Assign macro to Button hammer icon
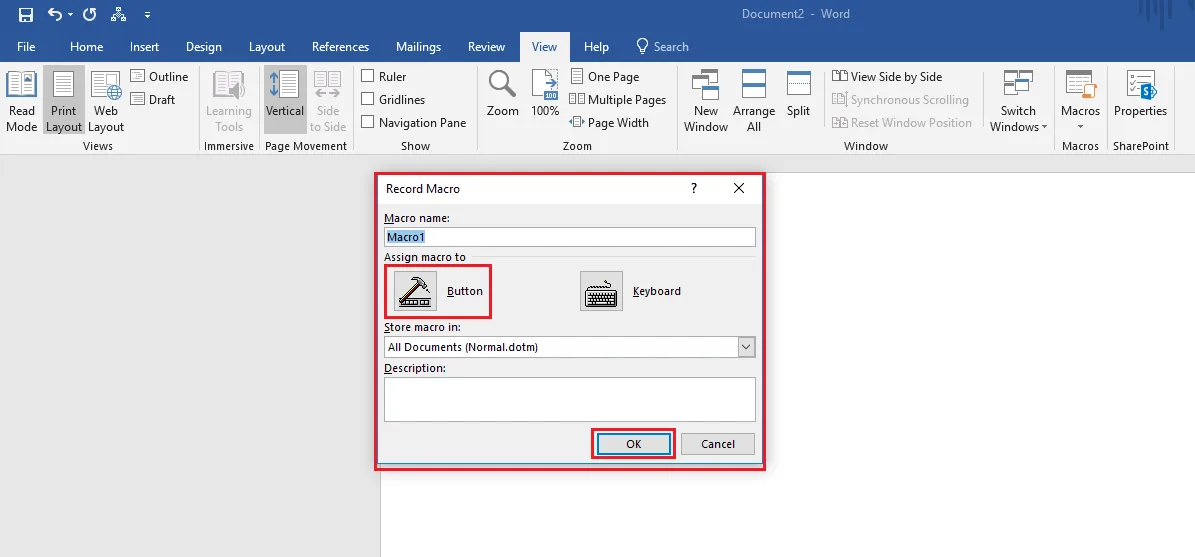Image resolution: width=1195 pixels, height=557 pixels. [x=415, y=291]
